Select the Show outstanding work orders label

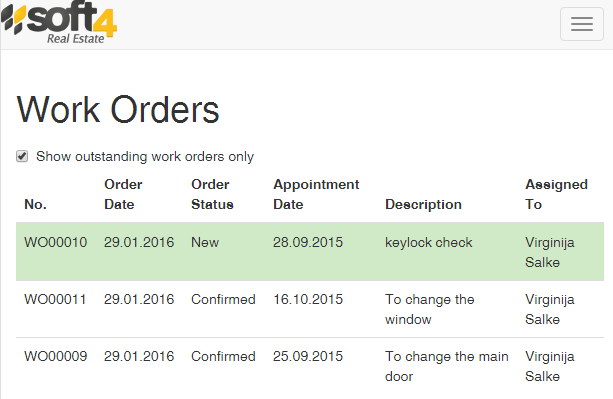pos(145,157)
